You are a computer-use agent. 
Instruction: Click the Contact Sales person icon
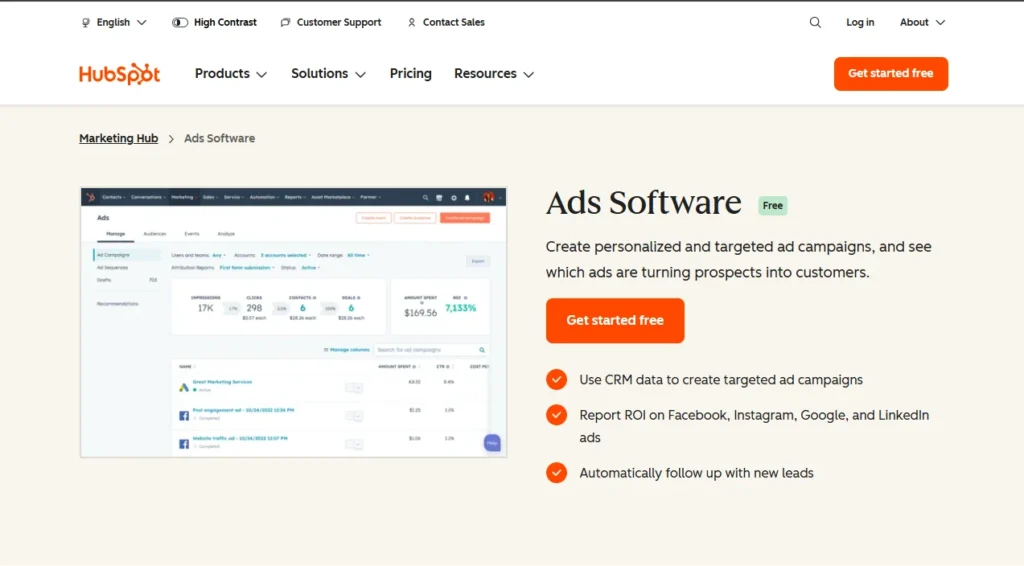[x=411, y=22]
